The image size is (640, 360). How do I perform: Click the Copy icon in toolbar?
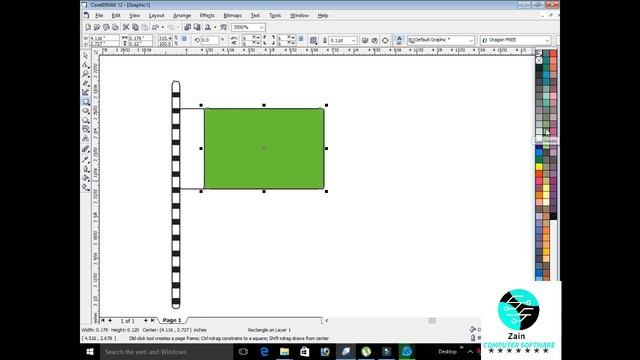pyautogui.click(x=135, y=27)
